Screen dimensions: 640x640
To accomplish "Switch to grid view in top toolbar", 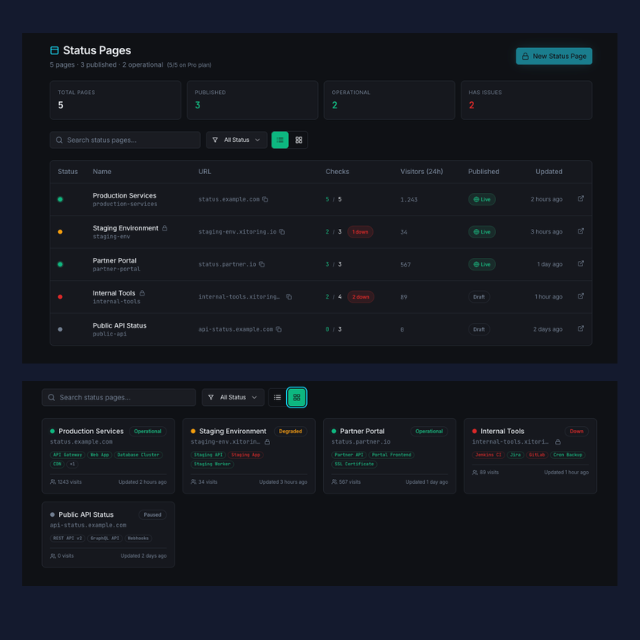I will [299, 140].
